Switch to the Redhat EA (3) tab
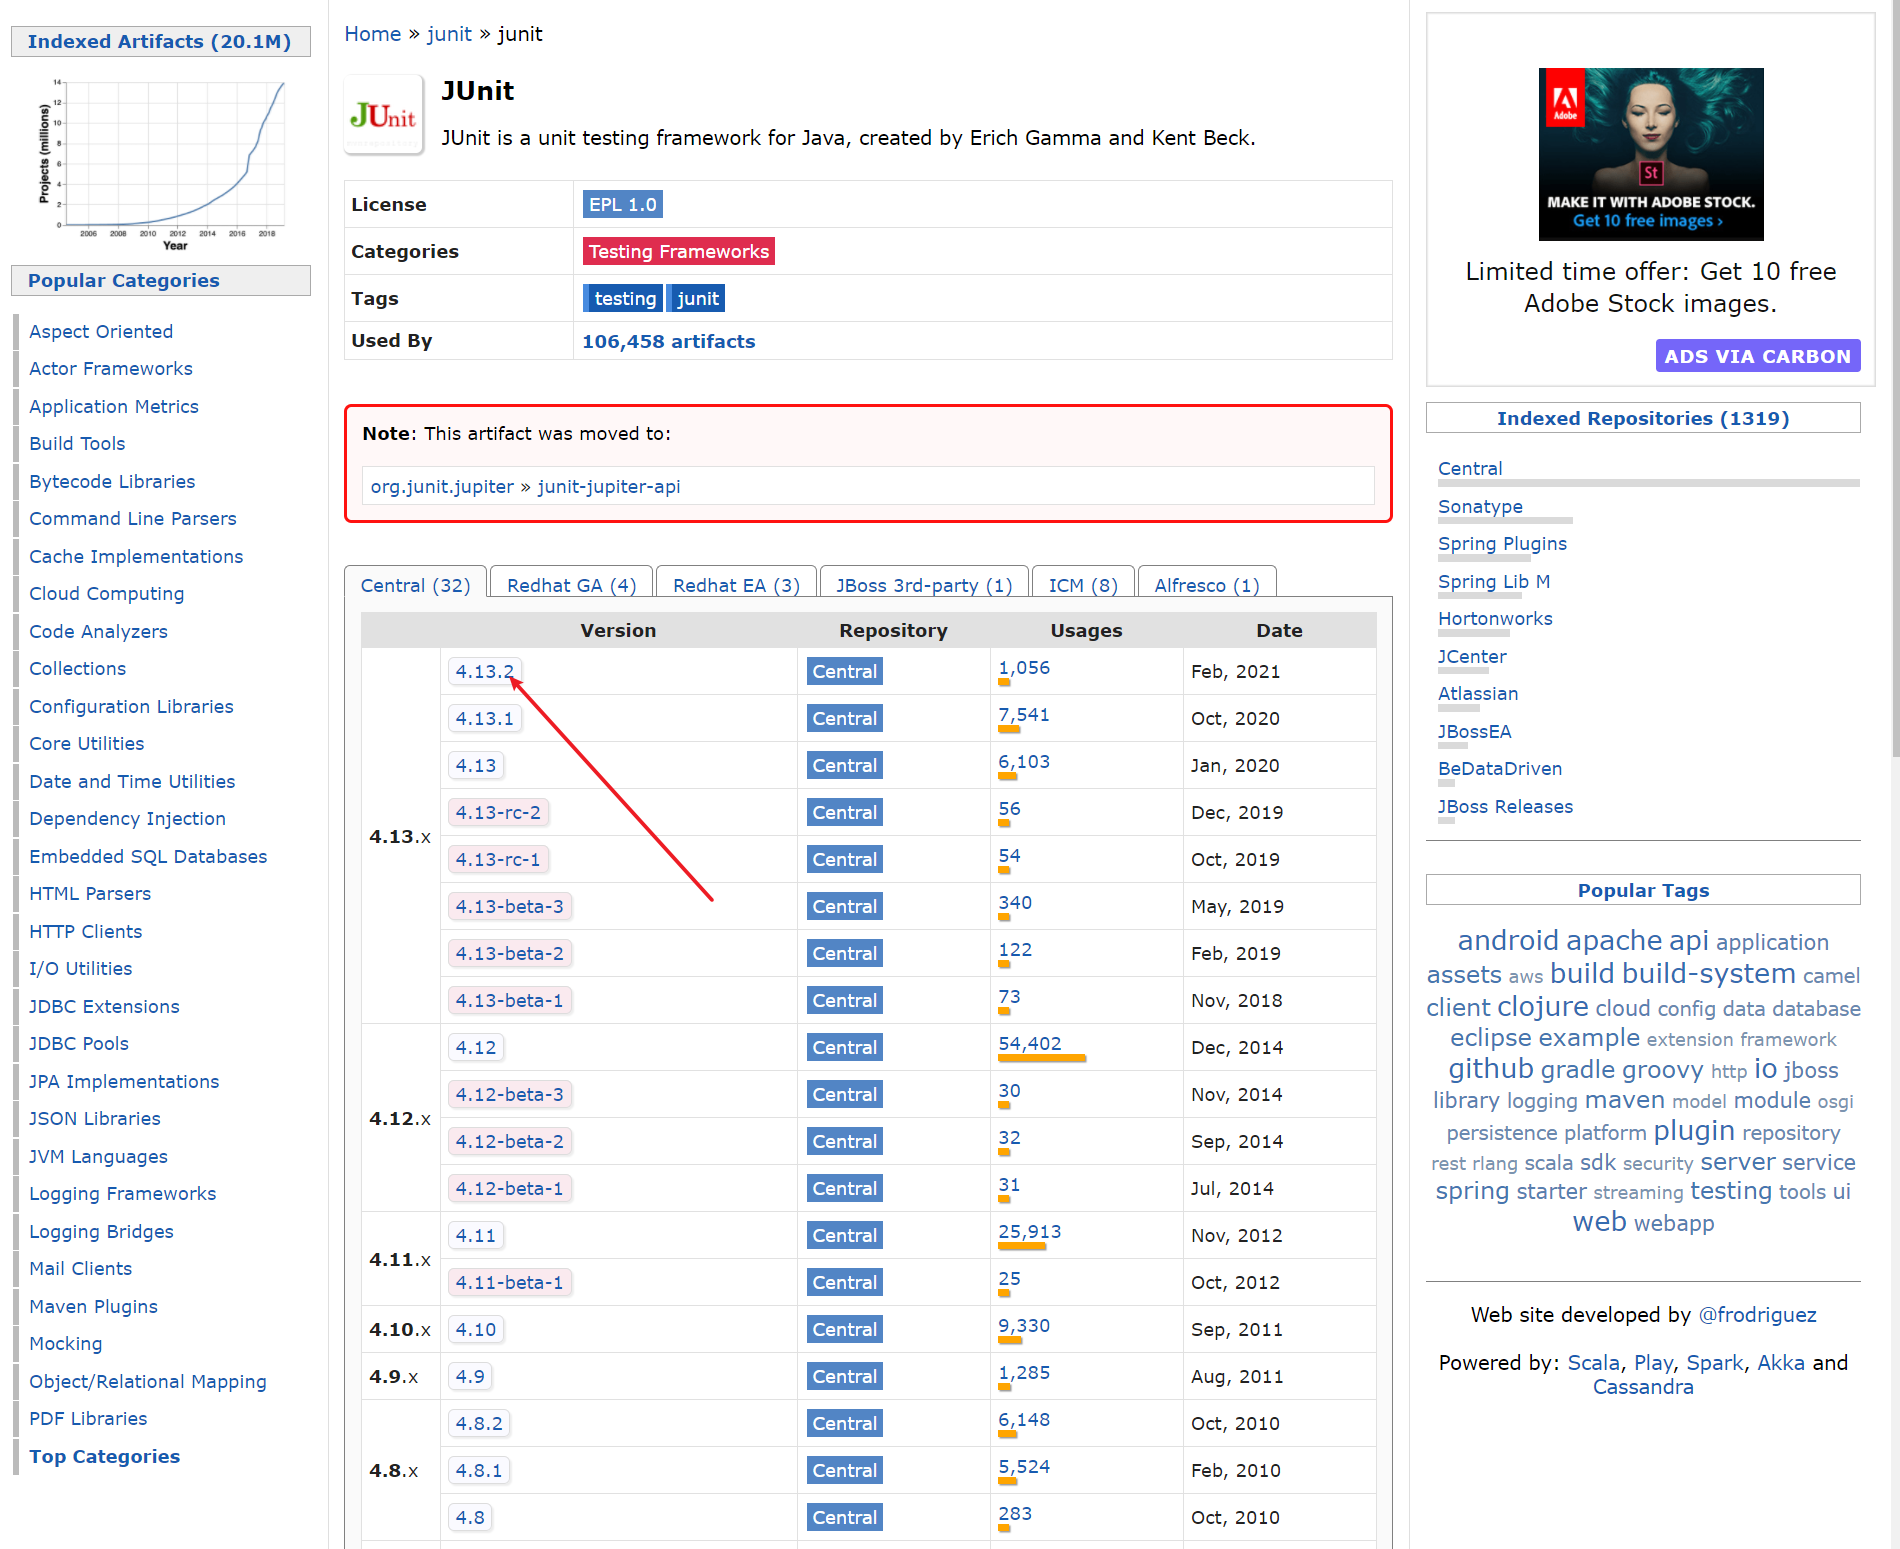Viewport: 1900px width, 1549px height. [x=736, y=585]
